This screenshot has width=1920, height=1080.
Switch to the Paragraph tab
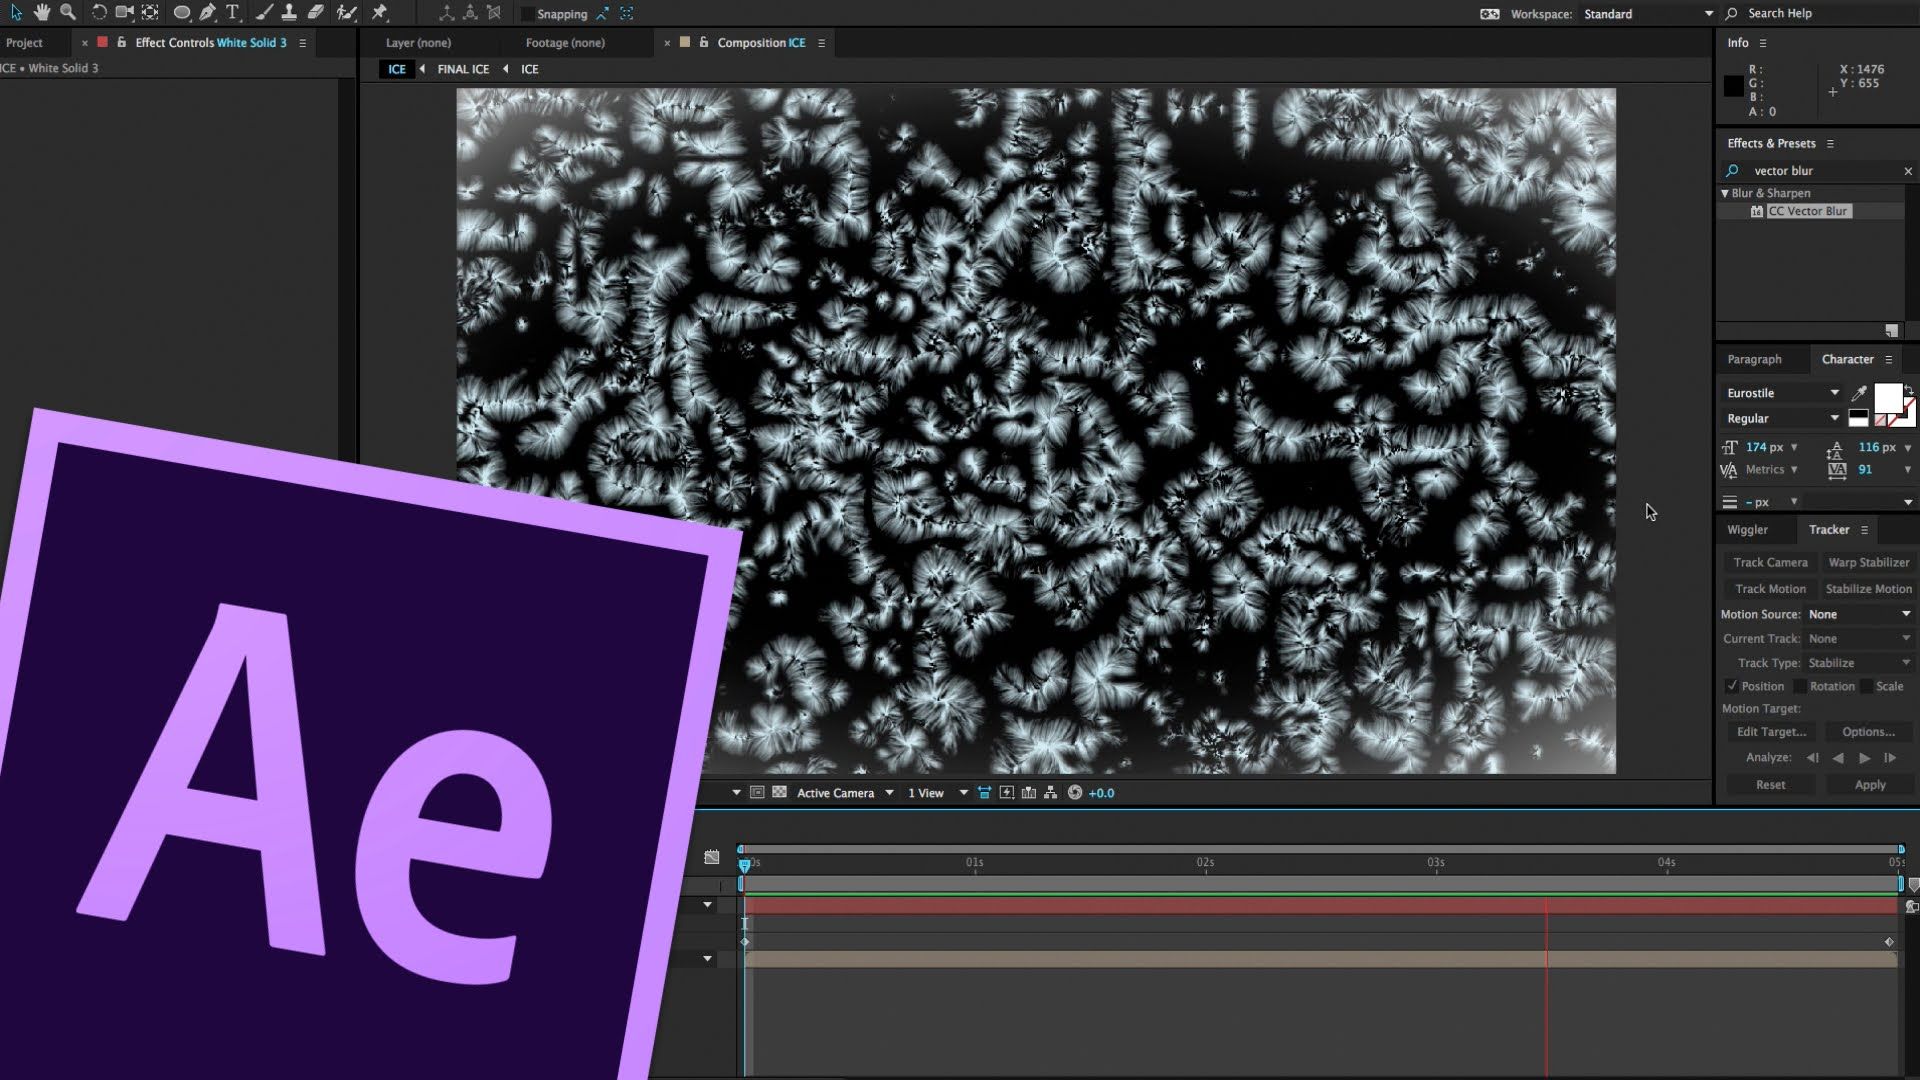[1754, 359]
